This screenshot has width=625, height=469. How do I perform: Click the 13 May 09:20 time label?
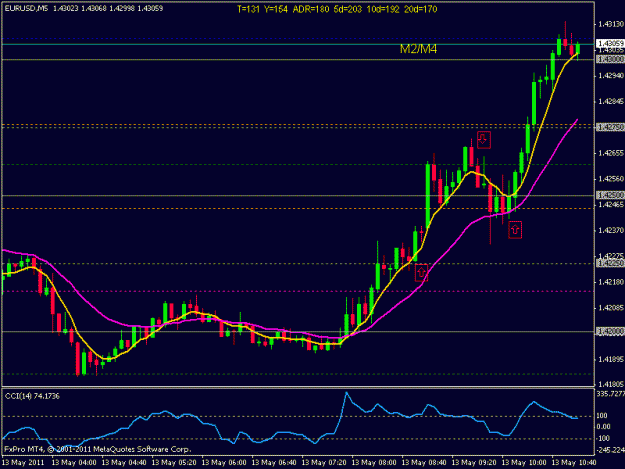pos(474,463)
